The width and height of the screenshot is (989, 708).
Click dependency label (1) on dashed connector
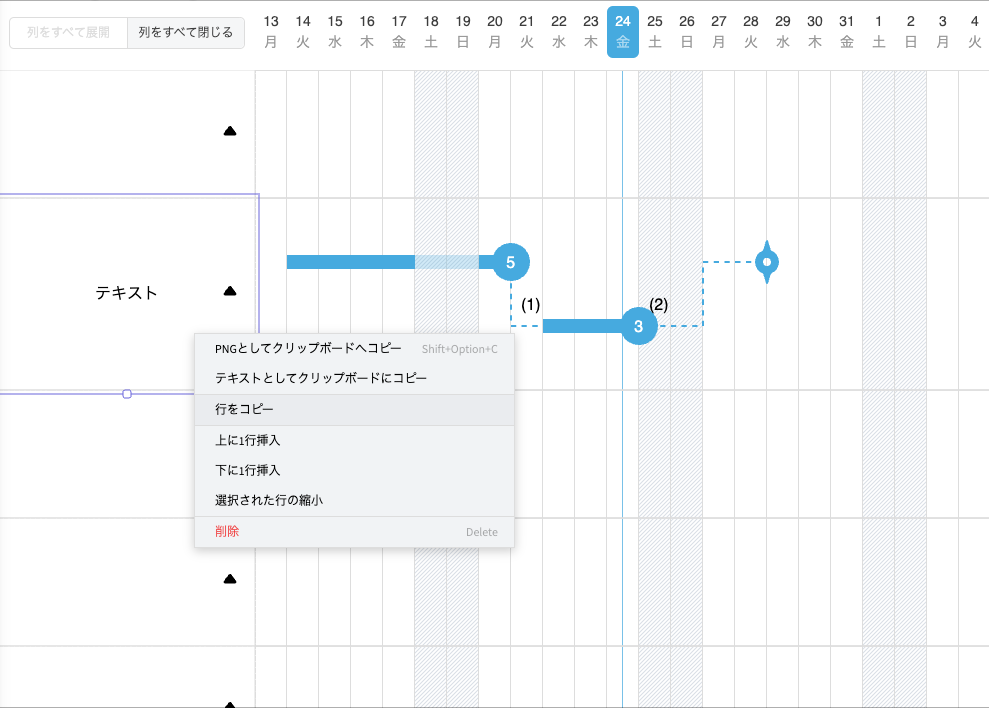(531, 304)
